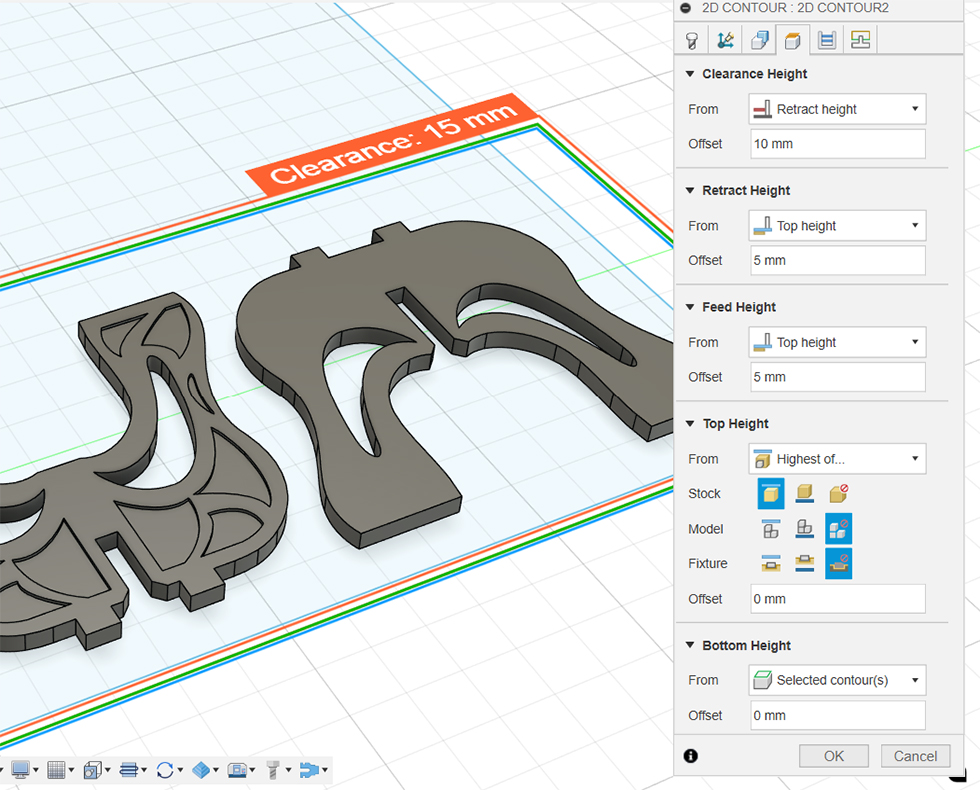Select Stock top option
The width and height of the screenshot is (980, 790).
(771, 494)
